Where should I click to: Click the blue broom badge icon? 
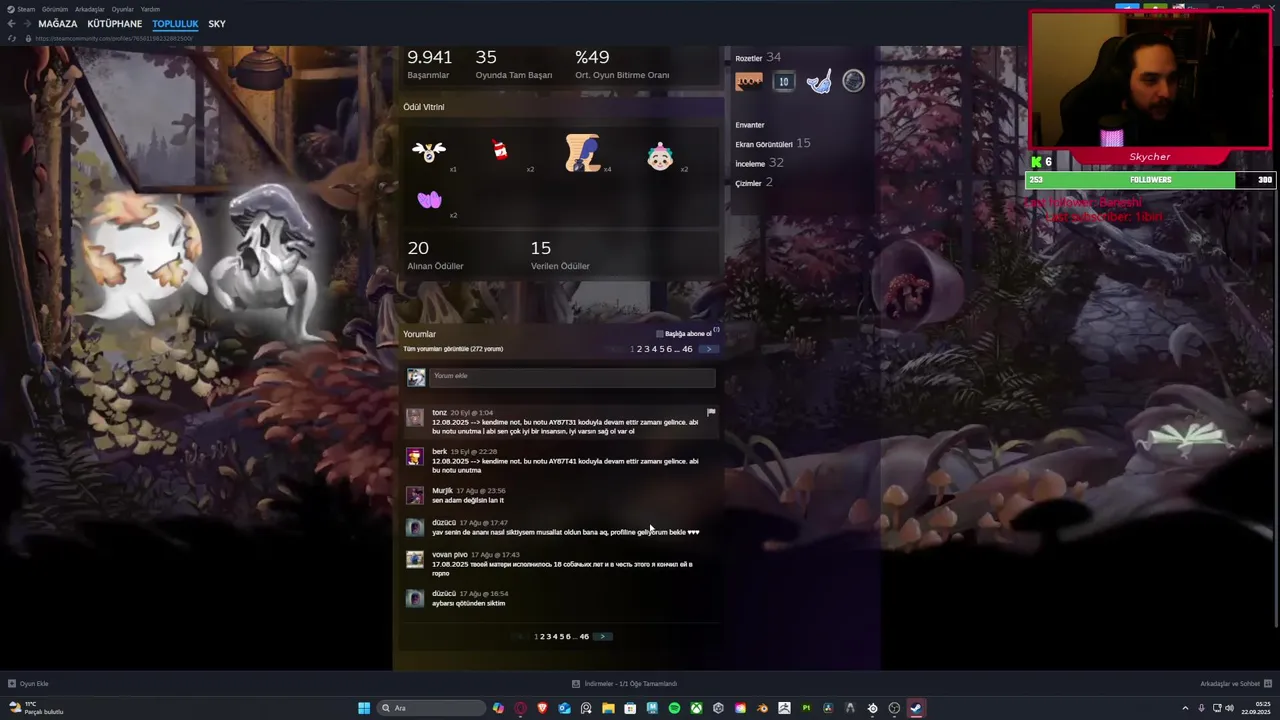click(819, 82)
